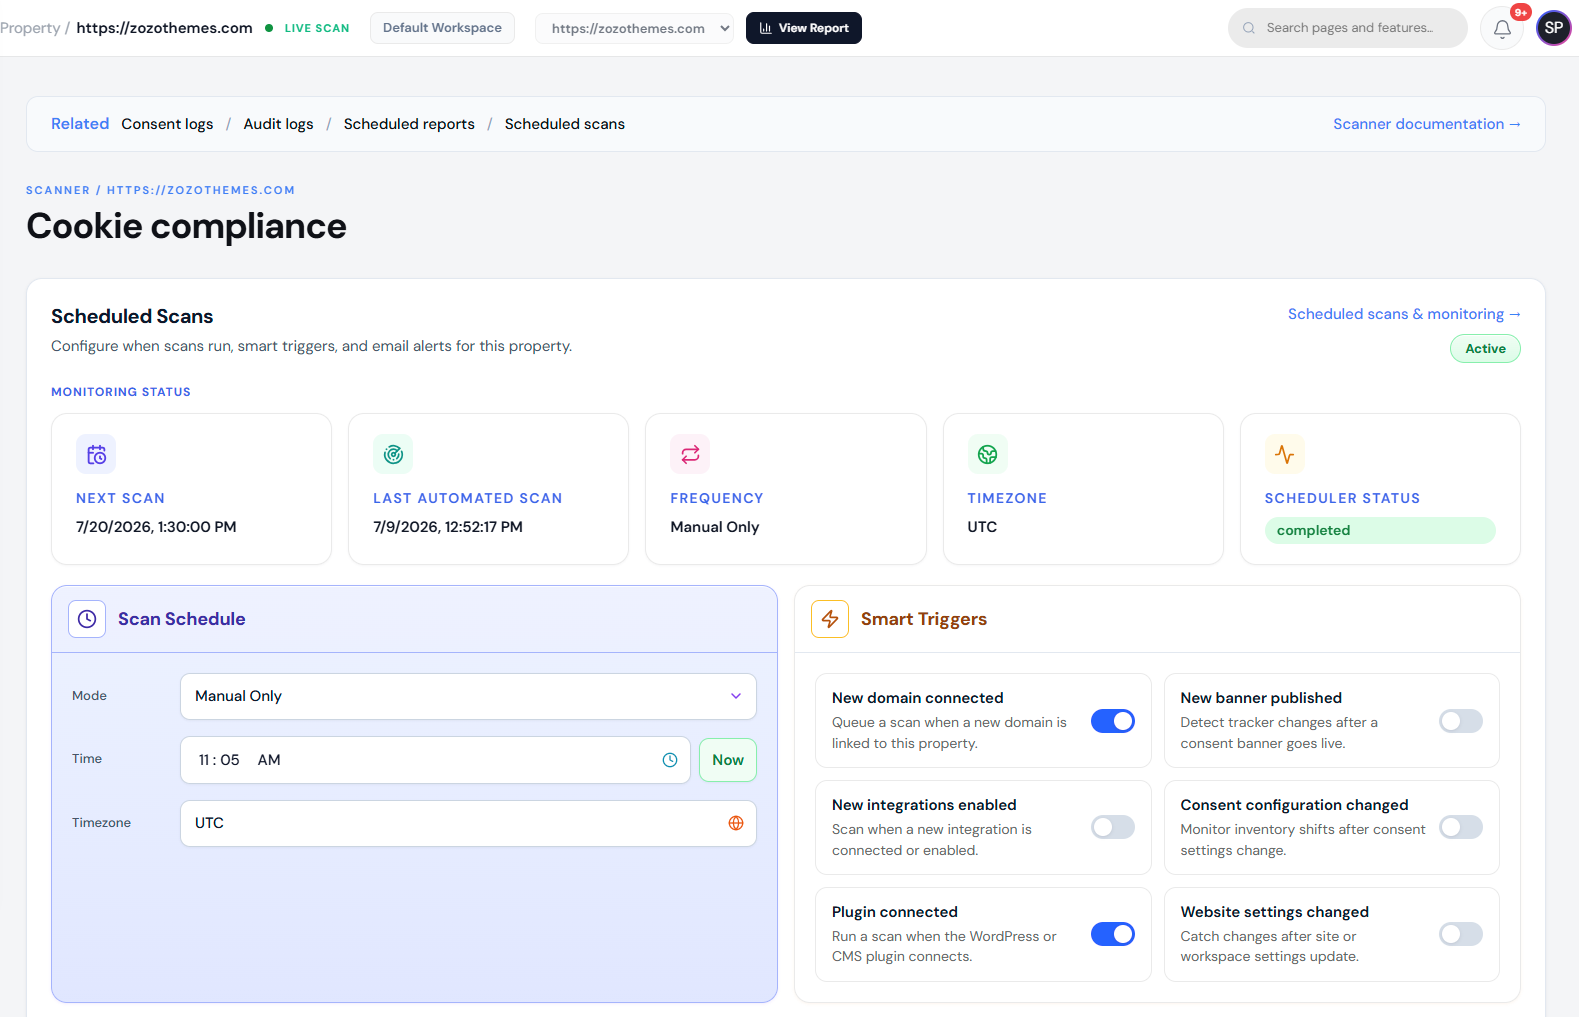Image resolution: width=1579 pixels, height=1017 pixels.
Task: Click the Related label in navigation
Action: (80, 124)
